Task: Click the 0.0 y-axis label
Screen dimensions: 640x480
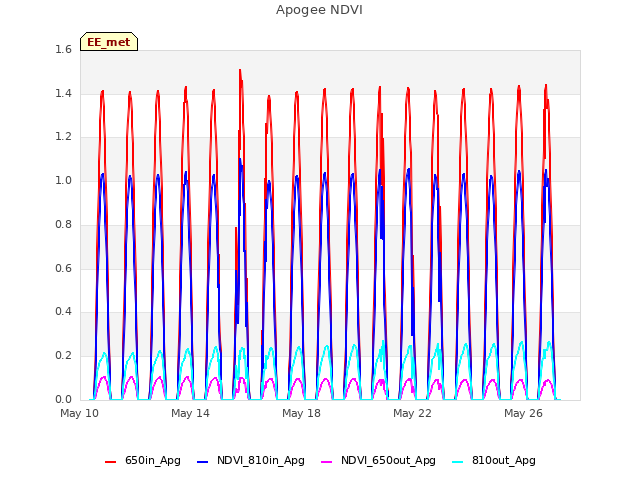Action: click(x=63, y=399)
